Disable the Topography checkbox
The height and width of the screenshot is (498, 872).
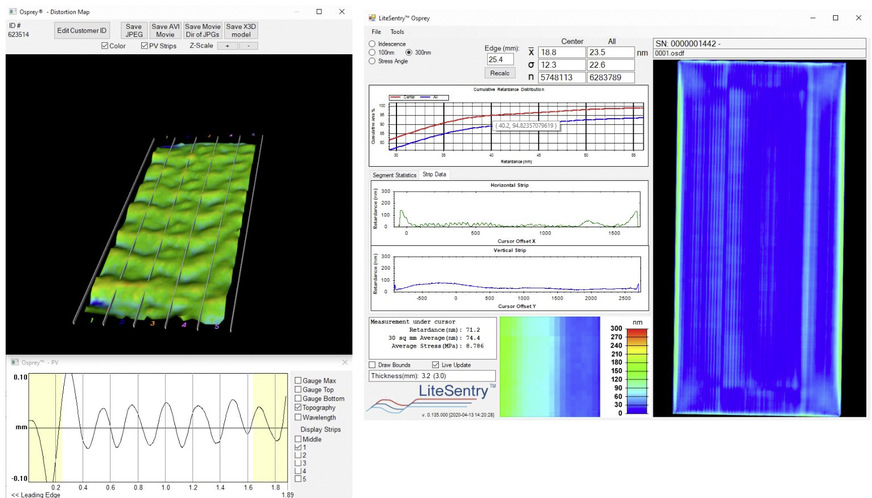point(298,409)
